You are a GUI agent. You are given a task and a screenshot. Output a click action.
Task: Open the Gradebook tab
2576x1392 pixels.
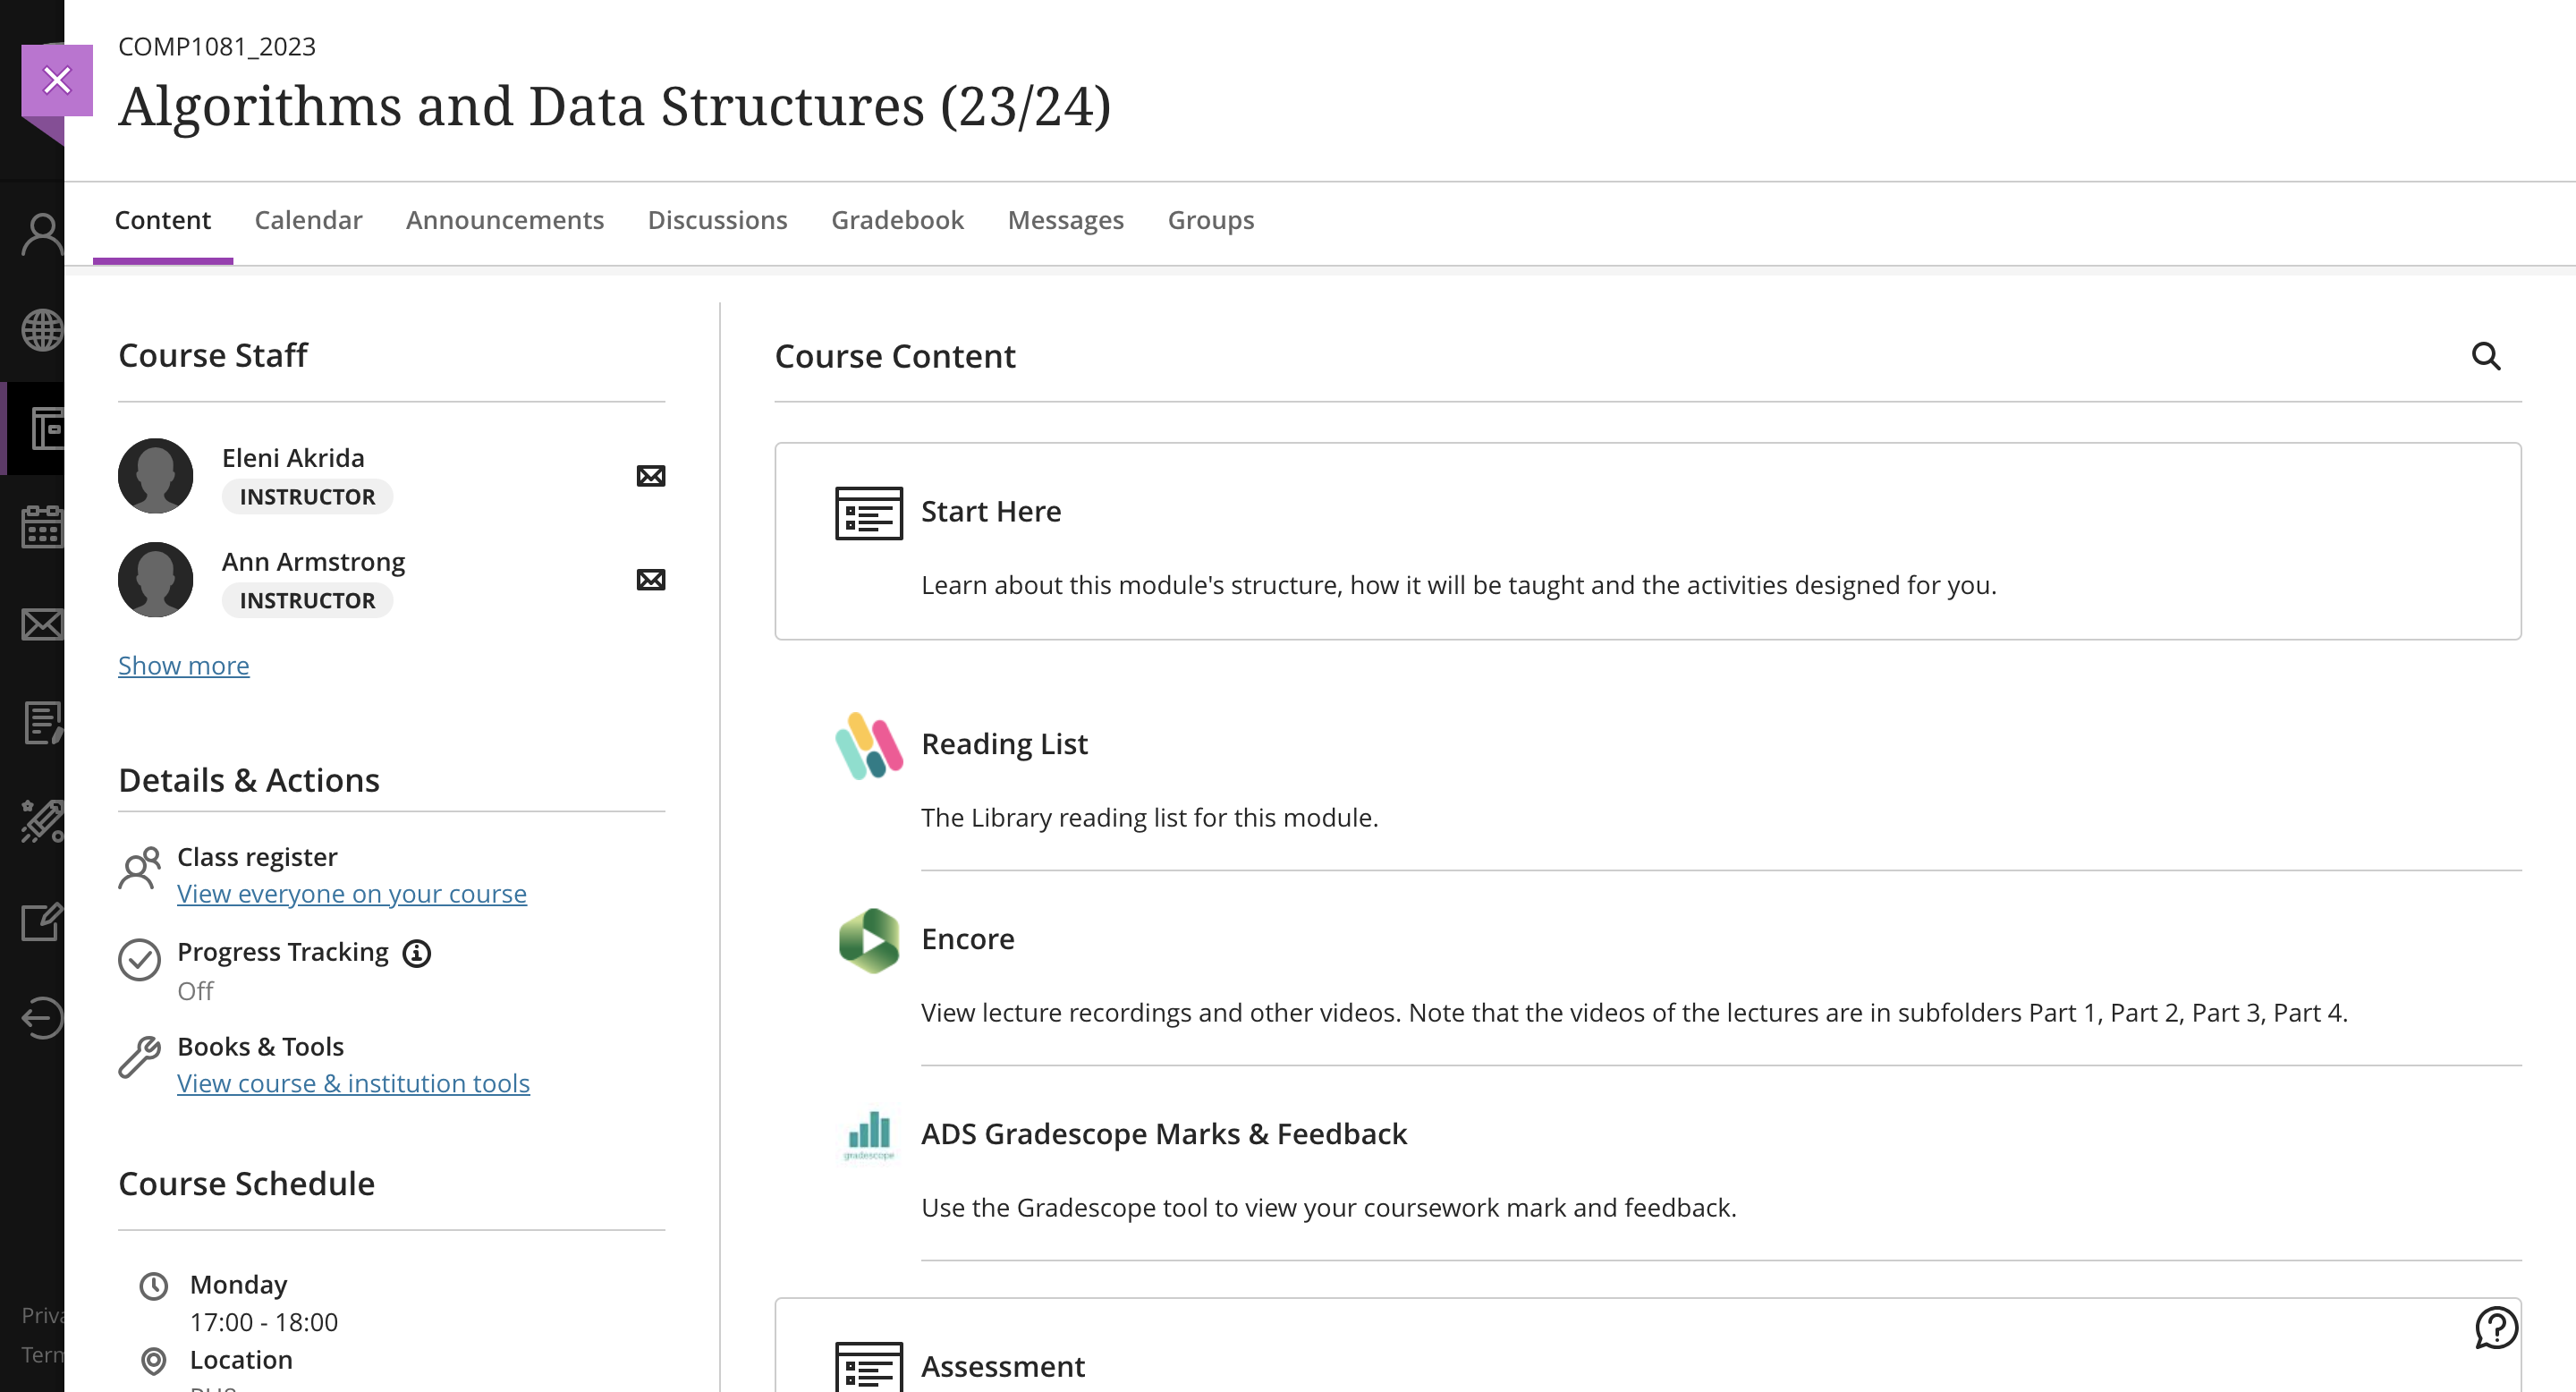click(897, 220)
